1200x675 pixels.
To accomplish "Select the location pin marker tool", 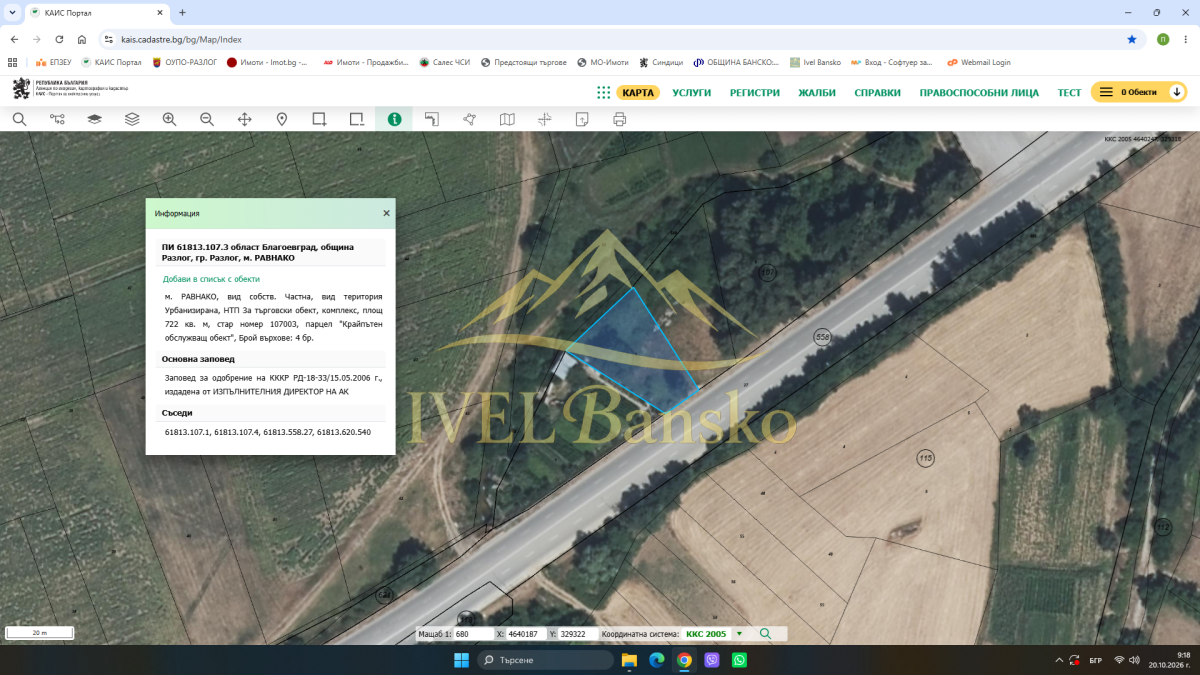I will click(x=282, y=119).
